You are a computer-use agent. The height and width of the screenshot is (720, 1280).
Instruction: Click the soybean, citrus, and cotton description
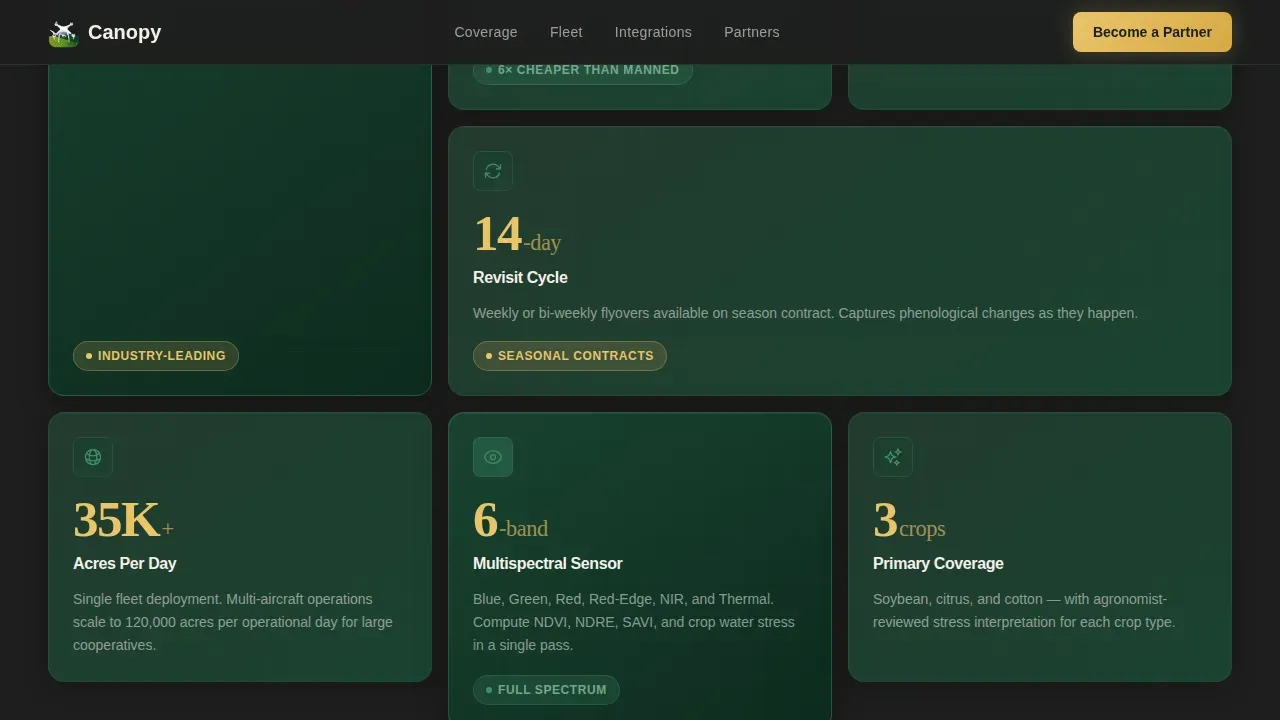1024,610
